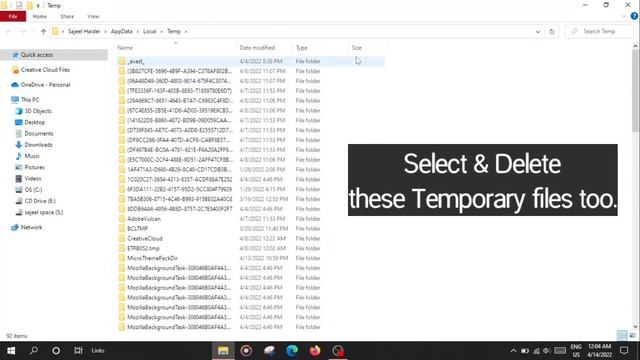Open the volume icon in system tray
This screenshot has width=640, height=360.
coord(546,351)
